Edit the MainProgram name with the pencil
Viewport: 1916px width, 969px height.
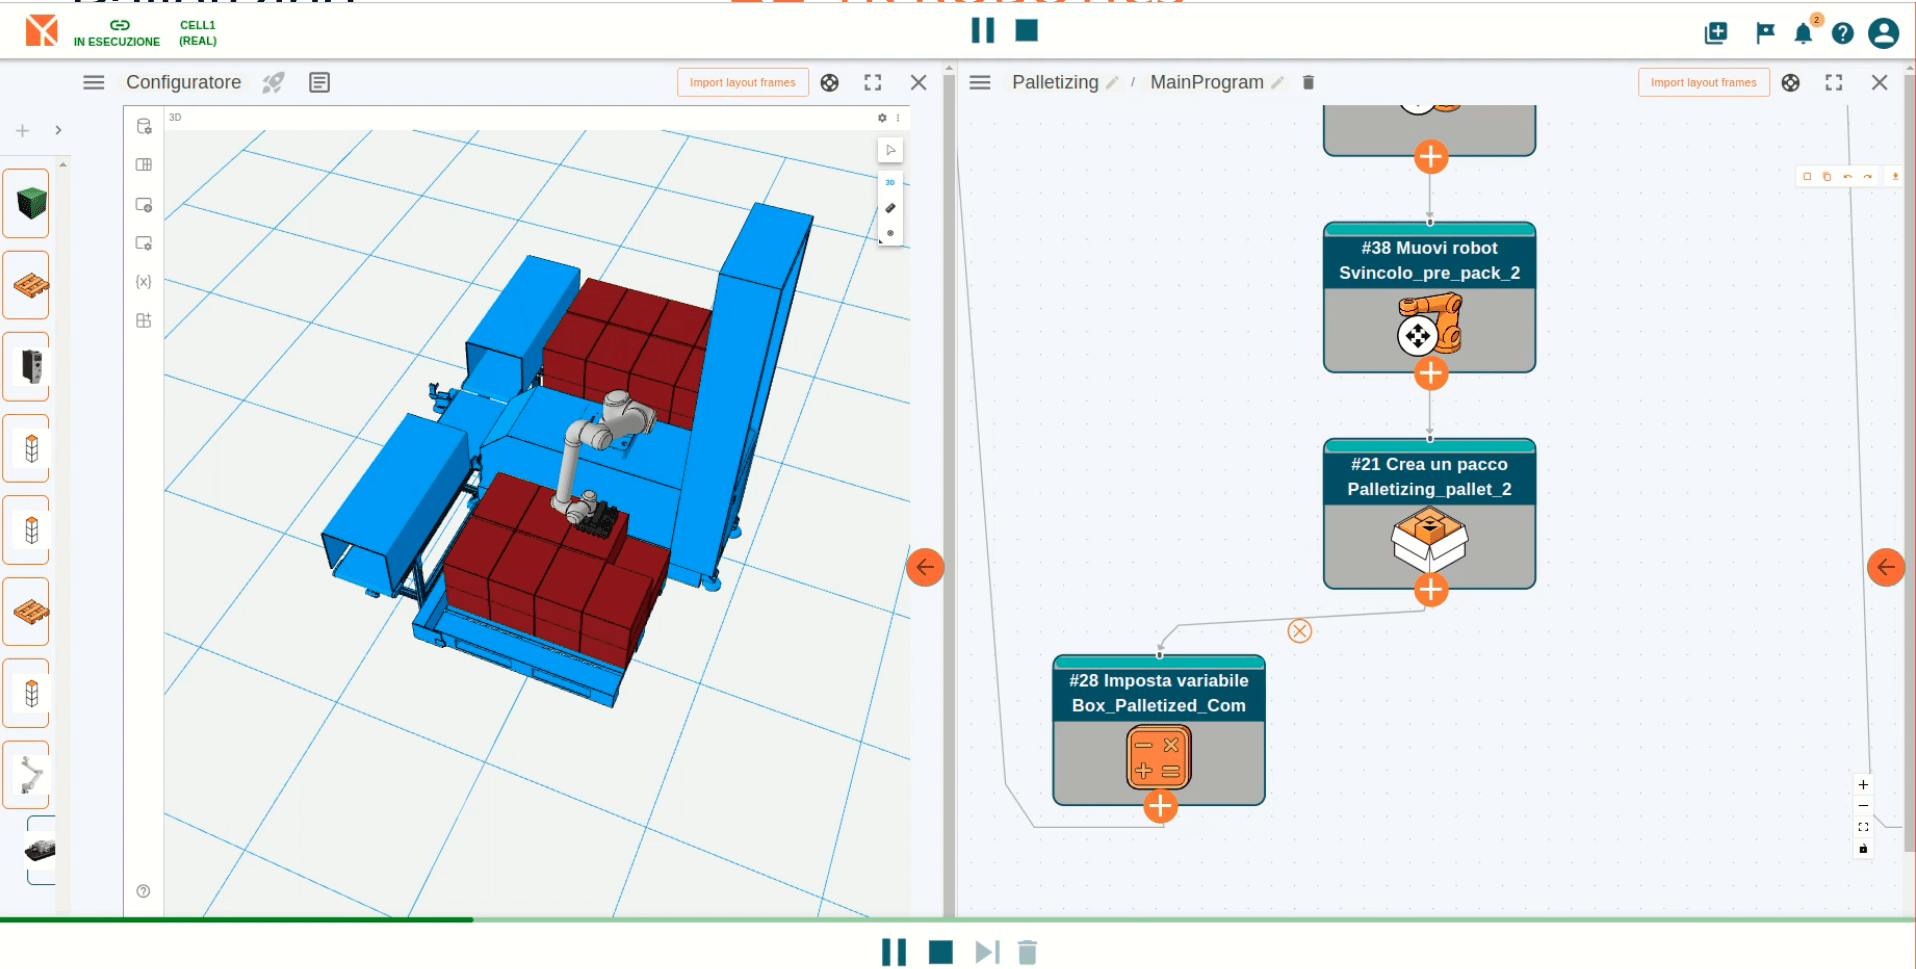click(1277, 83)
